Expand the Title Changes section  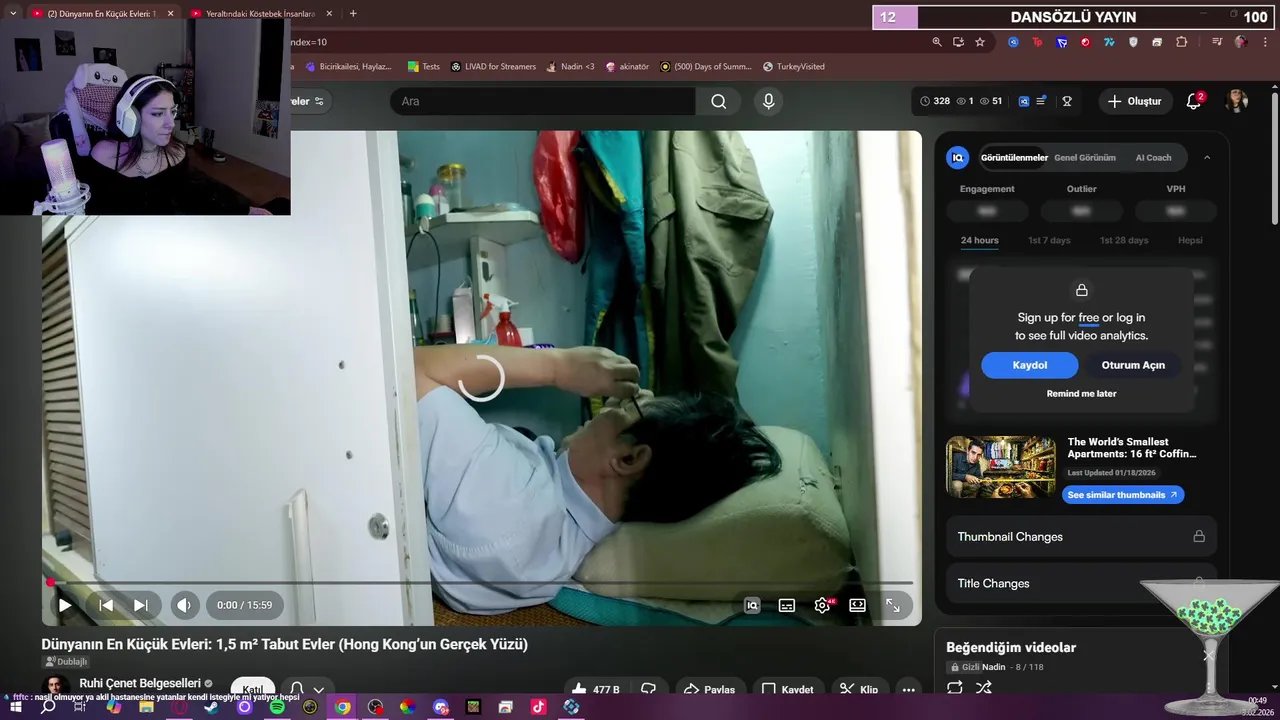coord(1081,583)
